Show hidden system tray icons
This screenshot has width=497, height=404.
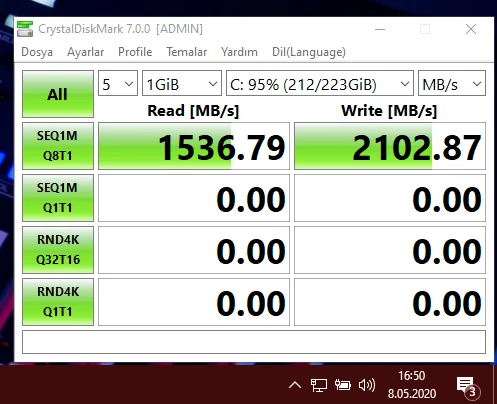click(x=295, y=385)
